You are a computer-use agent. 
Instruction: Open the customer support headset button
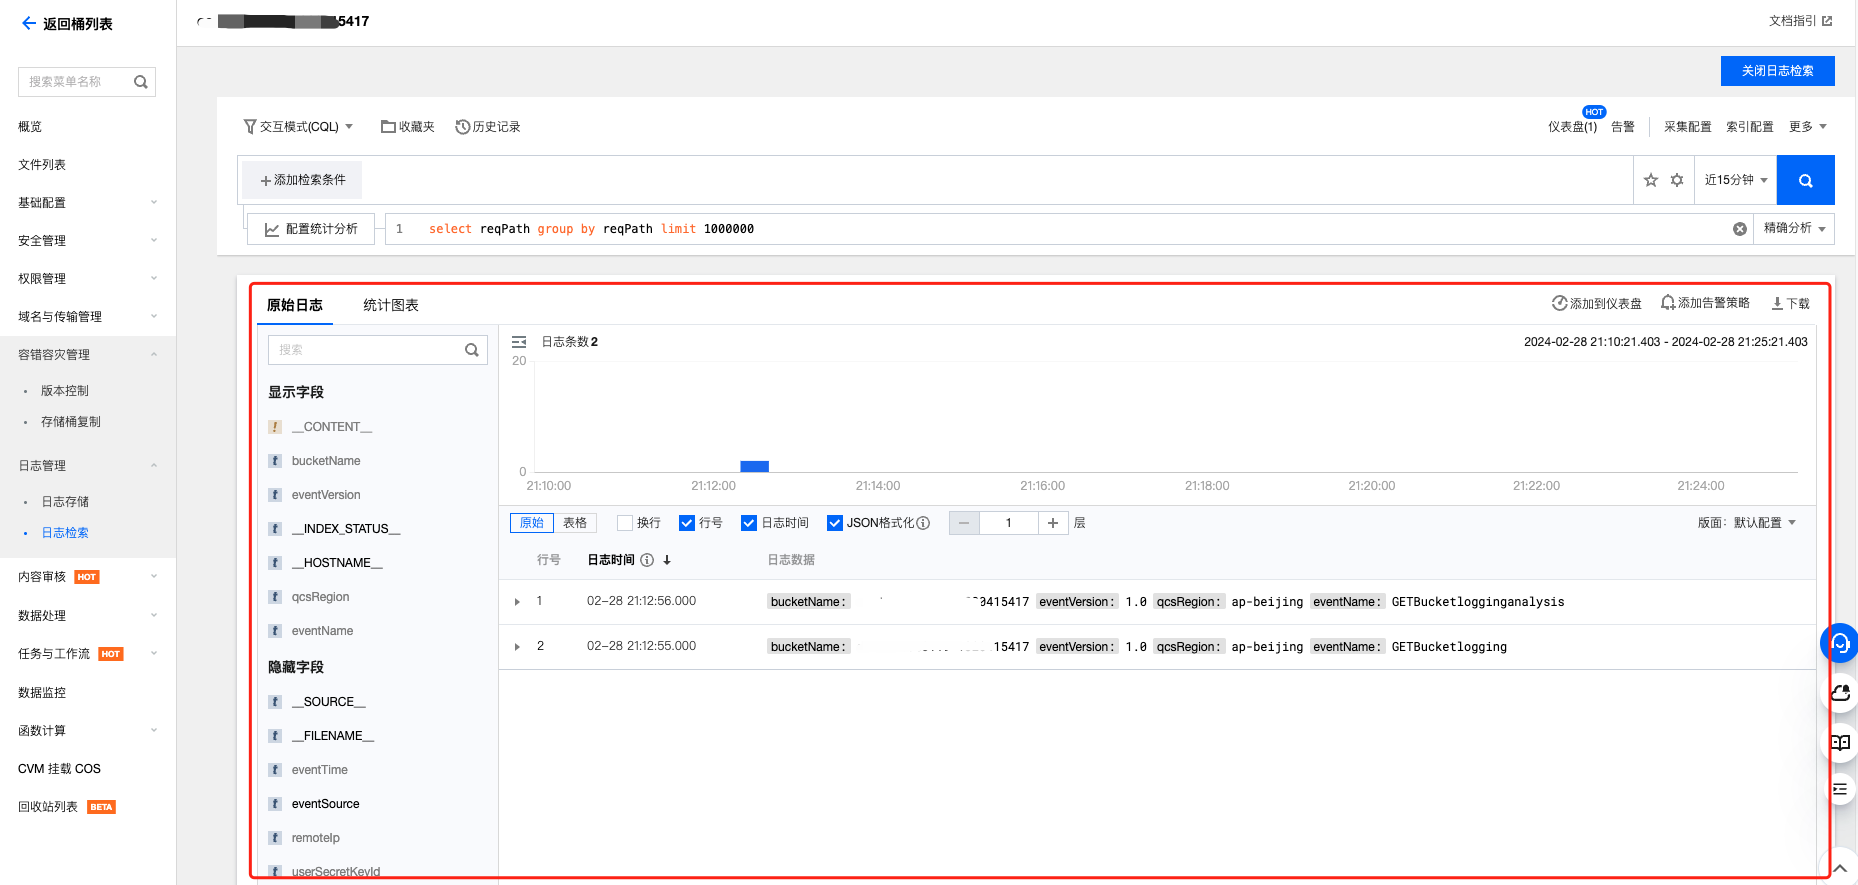(x=1840, y=643)
